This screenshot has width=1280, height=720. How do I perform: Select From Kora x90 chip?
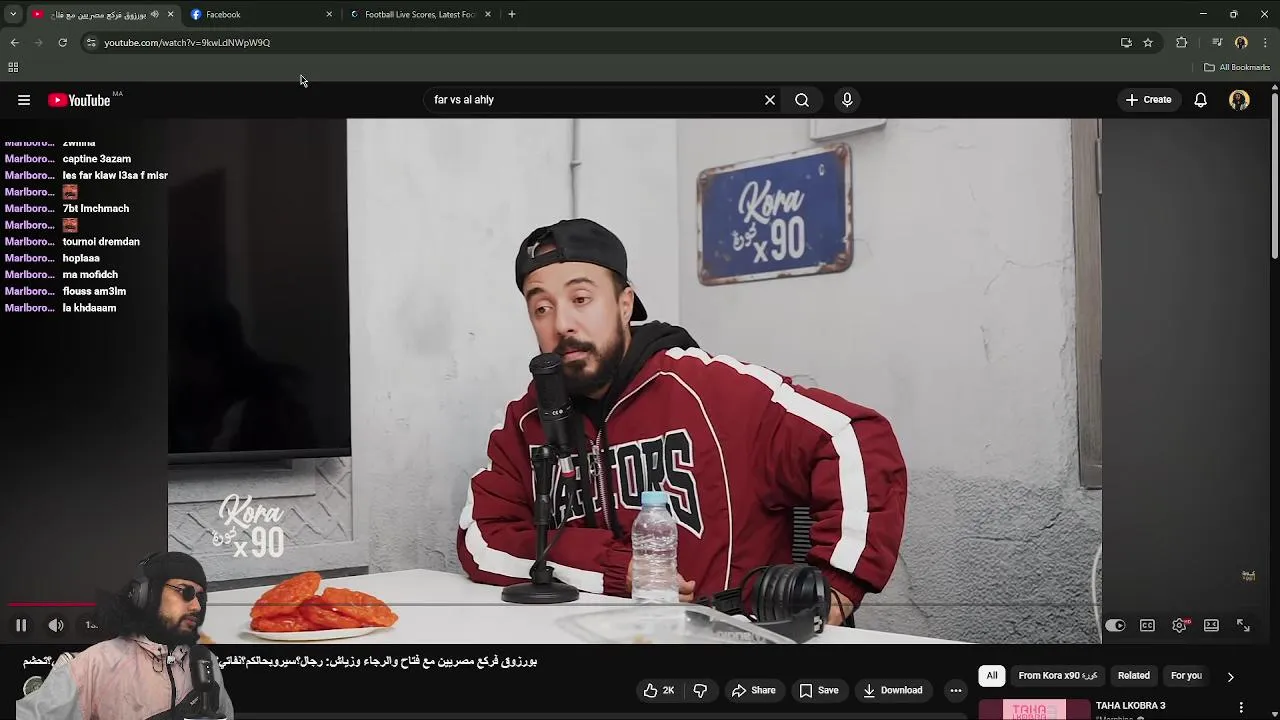click(x=1058, y=676)
